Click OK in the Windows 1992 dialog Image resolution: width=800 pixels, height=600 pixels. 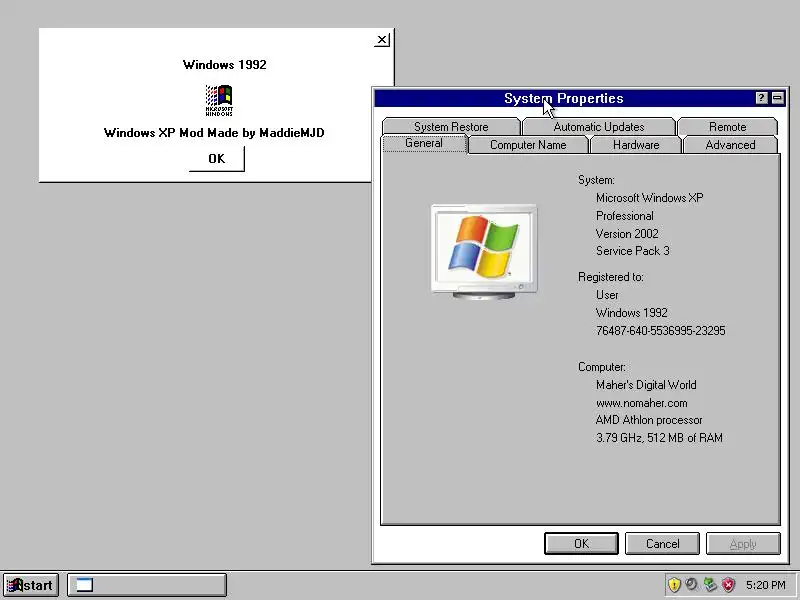217,159
